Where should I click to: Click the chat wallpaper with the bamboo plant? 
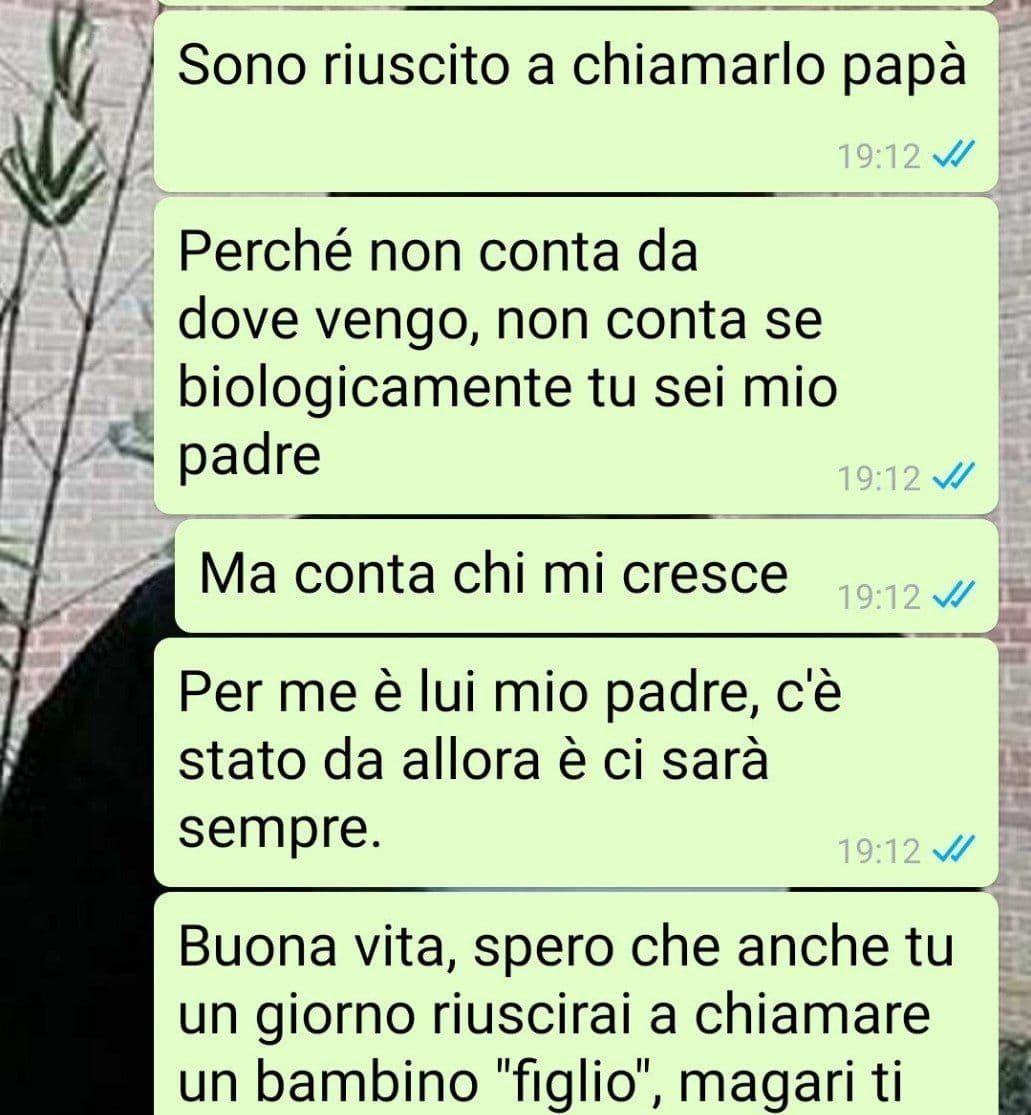click(x=75, y=284)
